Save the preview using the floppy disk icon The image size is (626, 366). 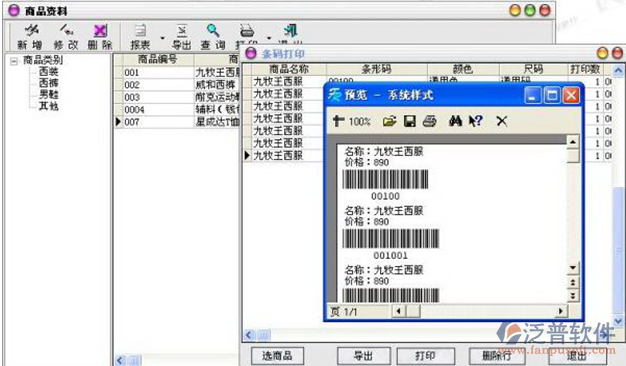(x=410, y=121)
